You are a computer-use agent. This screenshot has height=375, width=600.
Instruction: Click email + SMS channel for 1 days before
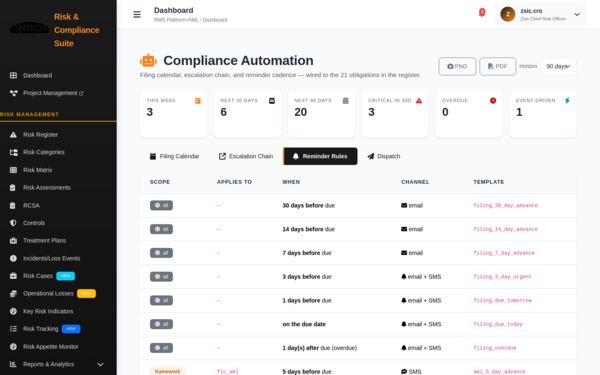[x=421, y=300]
